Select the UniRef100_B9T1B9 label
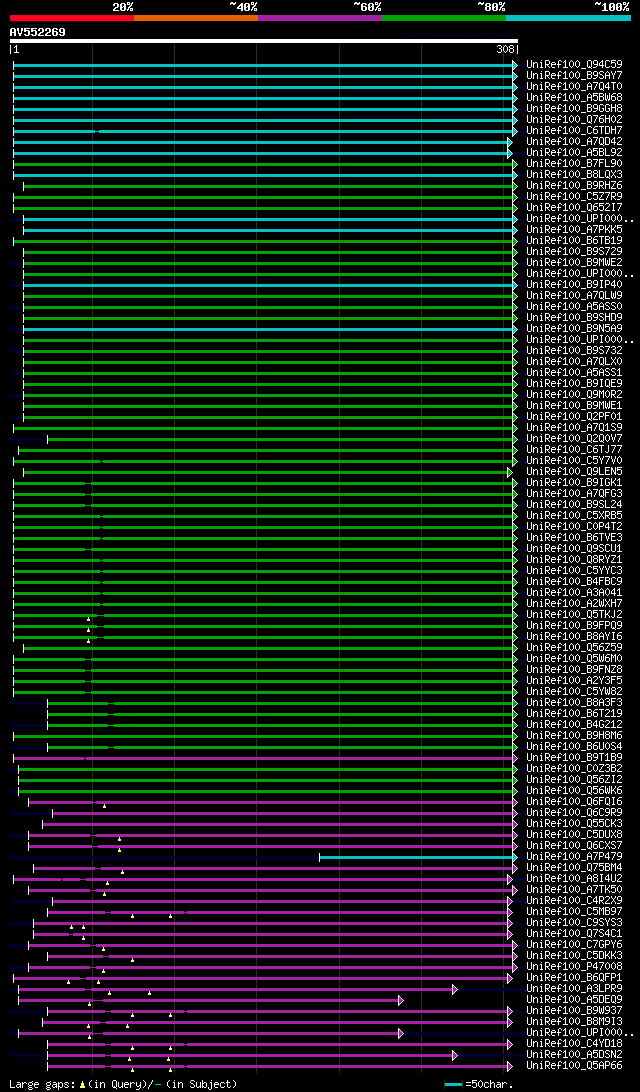 click(575, 758)
